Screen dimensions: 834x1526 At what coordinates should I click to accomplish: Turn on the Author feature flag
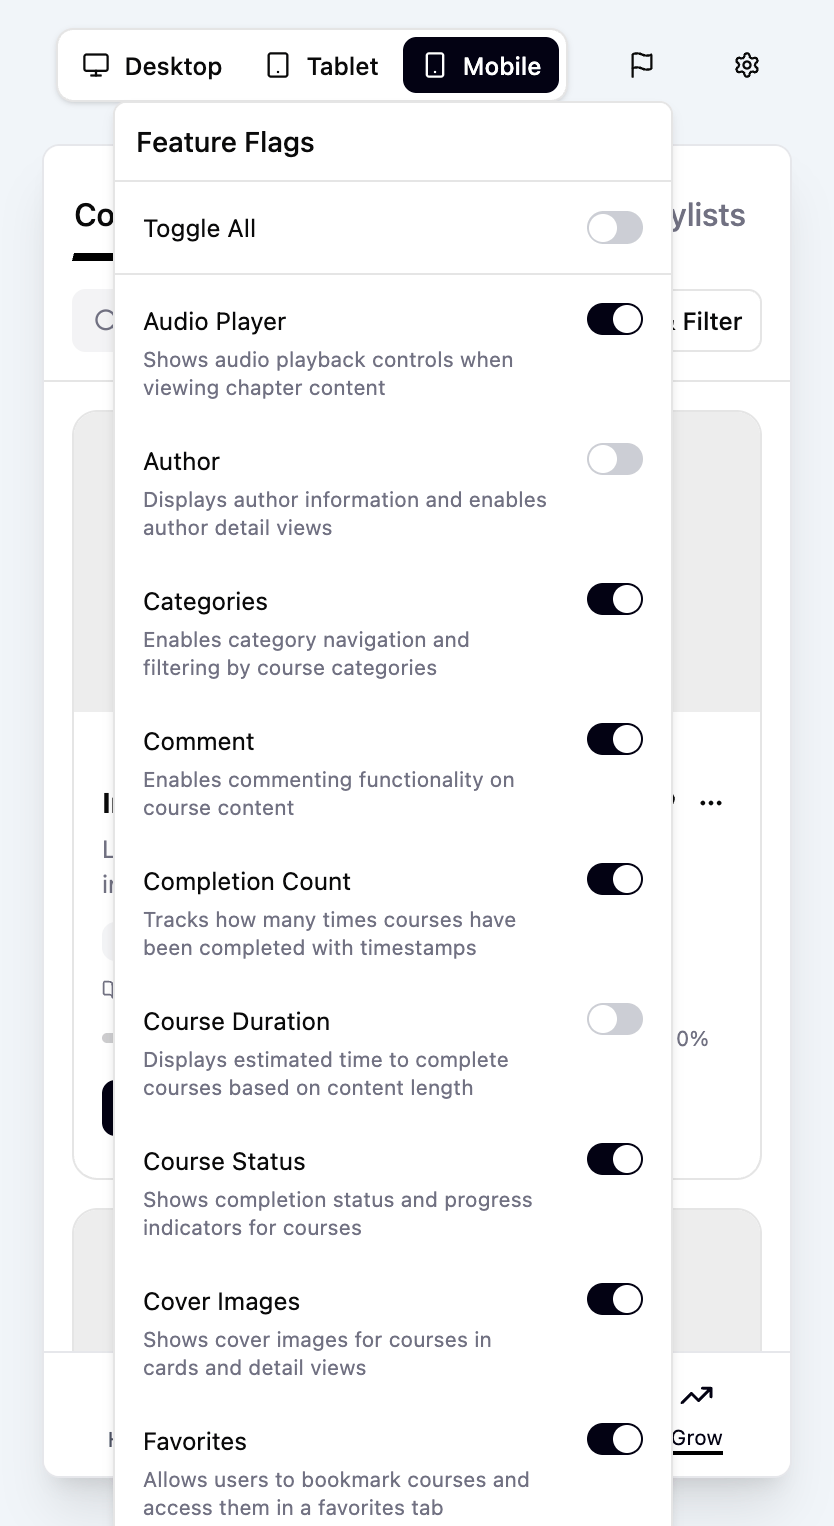click(614, 459)
